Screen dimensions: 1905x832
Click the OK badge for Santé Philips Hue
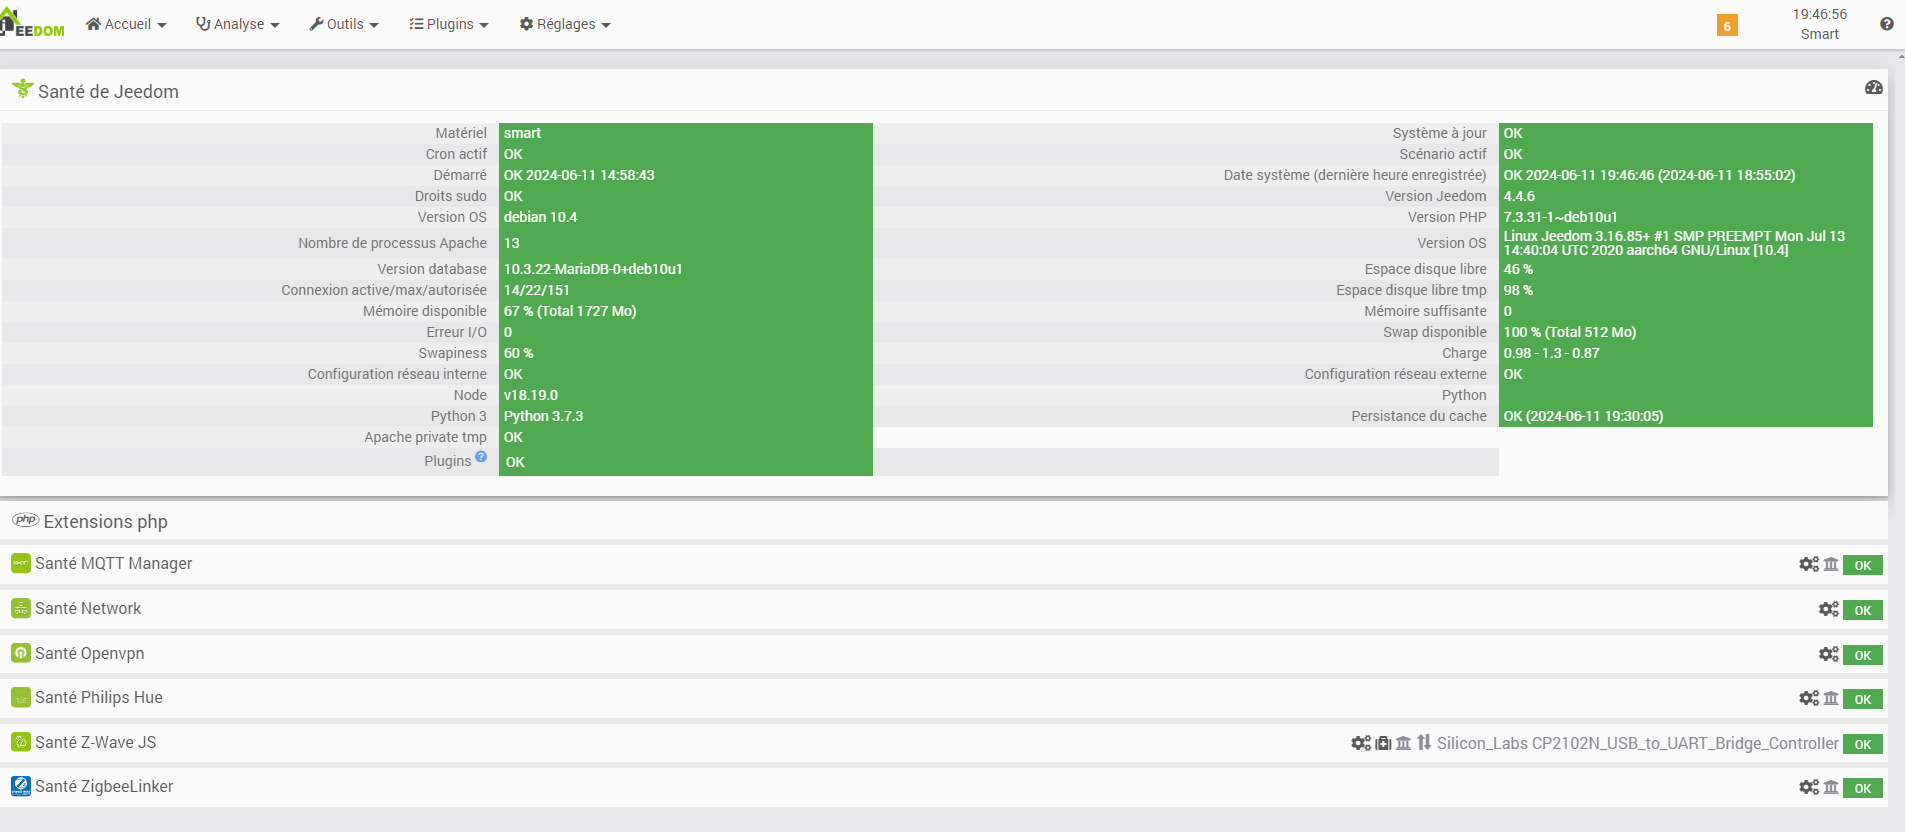1863,699
